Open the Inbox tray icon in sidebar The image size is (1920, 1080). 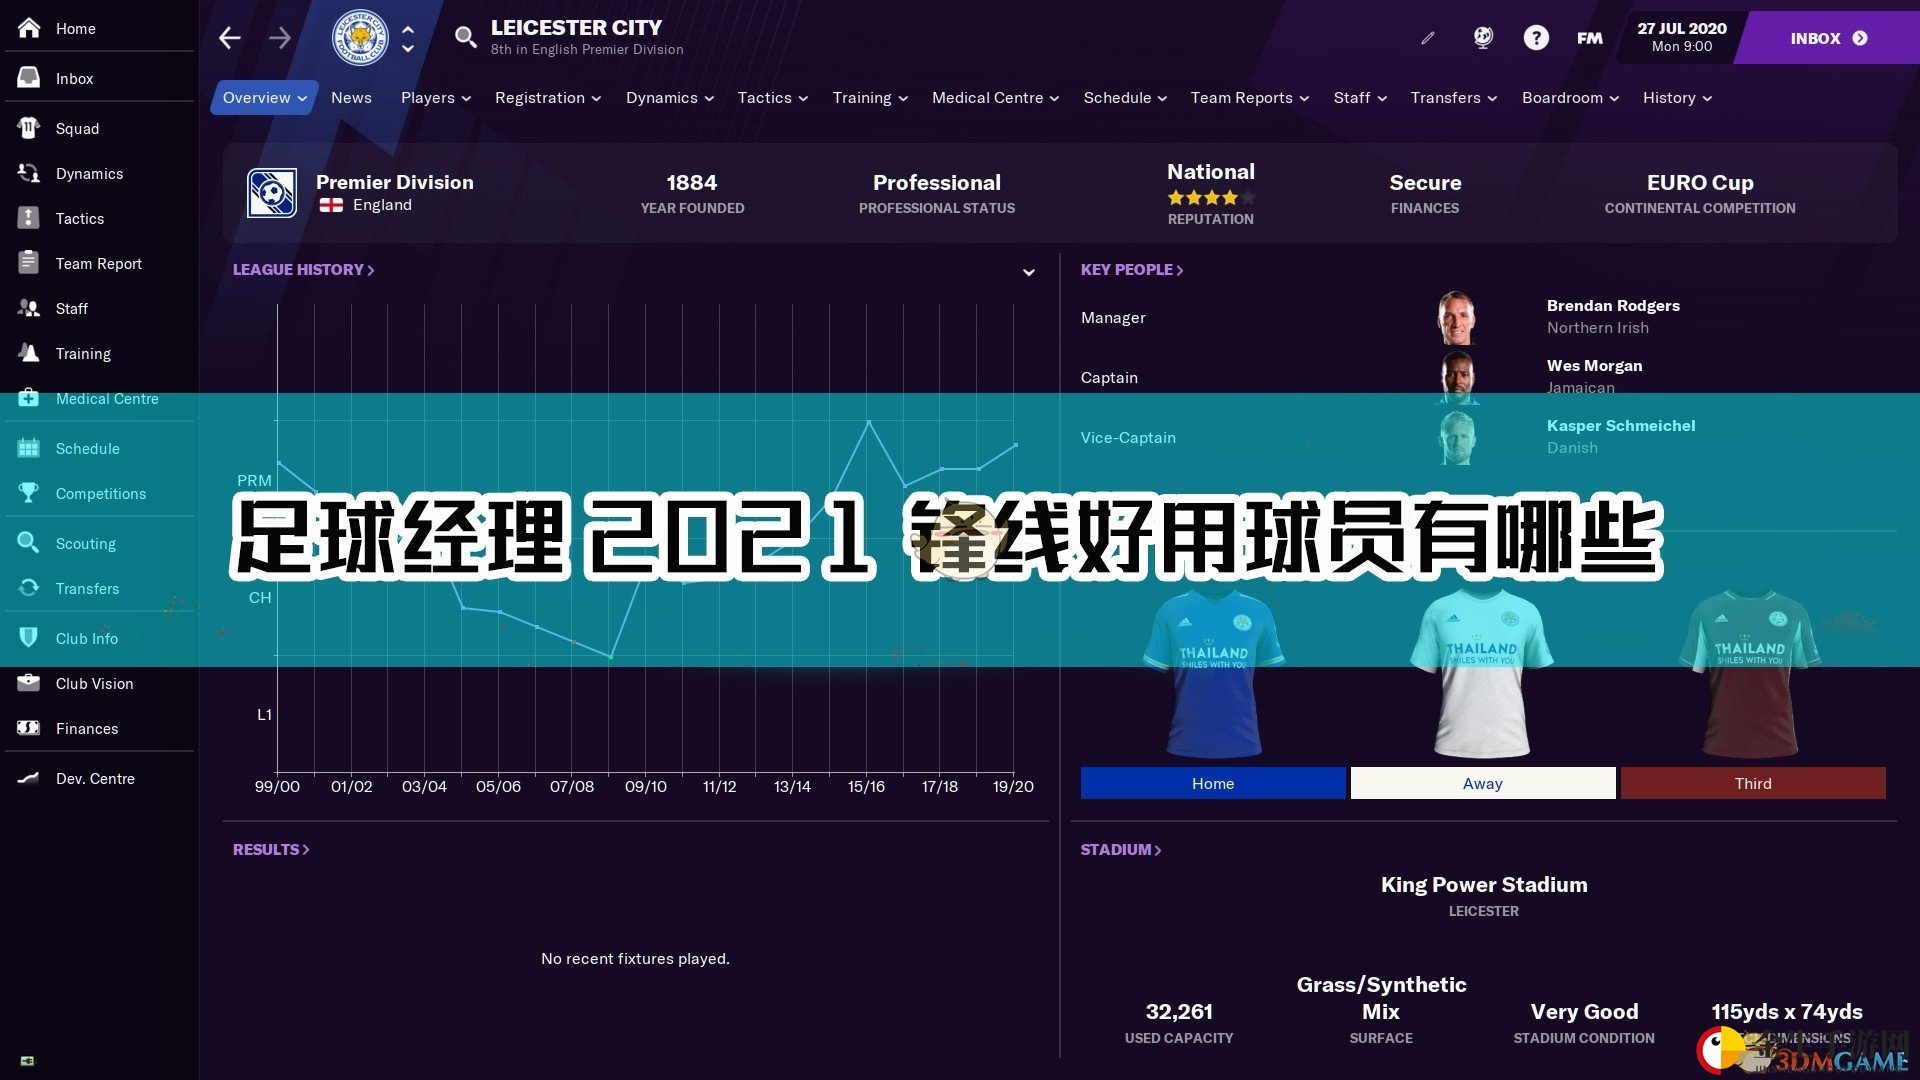point(29,78)
